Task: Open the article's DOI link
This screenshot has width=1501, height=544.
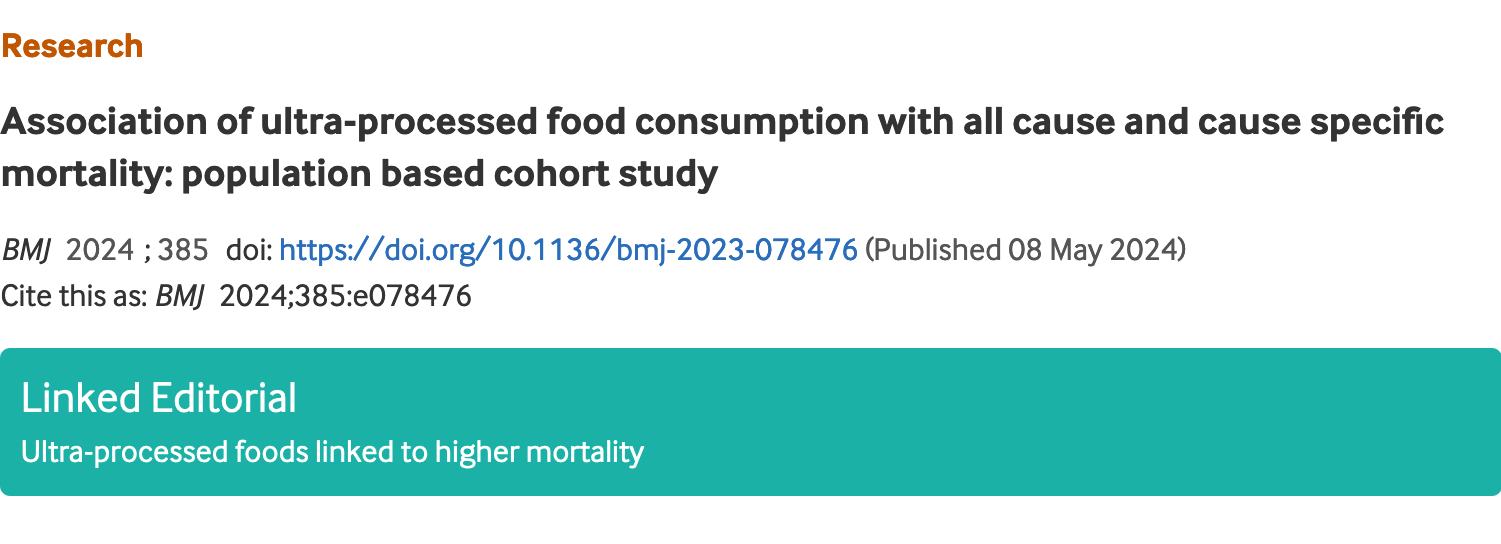Action: coord(568,249)
